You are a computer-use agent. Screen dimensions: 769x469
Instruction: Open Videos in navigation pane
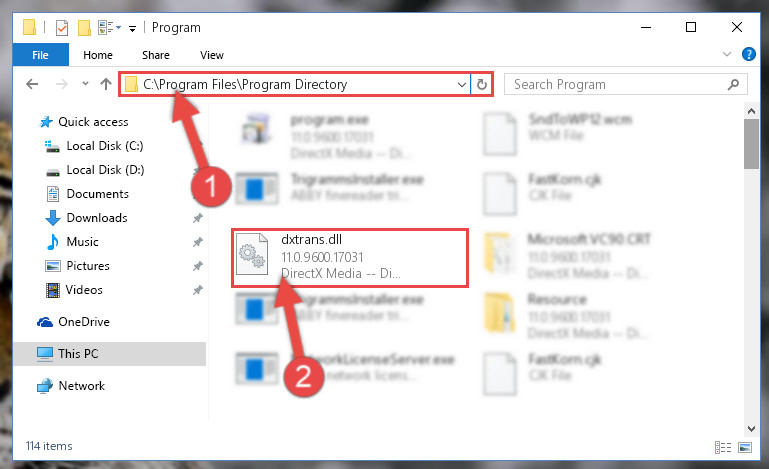click(x=84, y=290)
